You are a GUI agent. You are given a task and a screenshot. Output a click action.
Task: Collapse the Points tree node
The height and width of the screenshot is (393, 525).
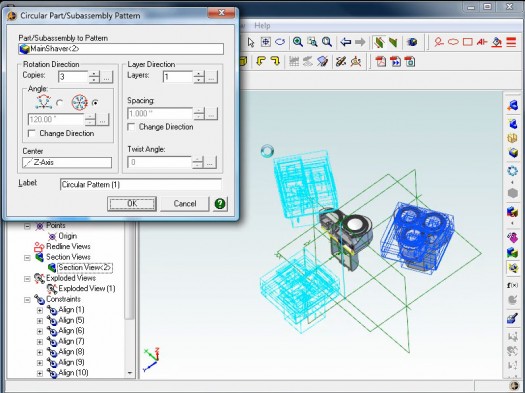27,226
